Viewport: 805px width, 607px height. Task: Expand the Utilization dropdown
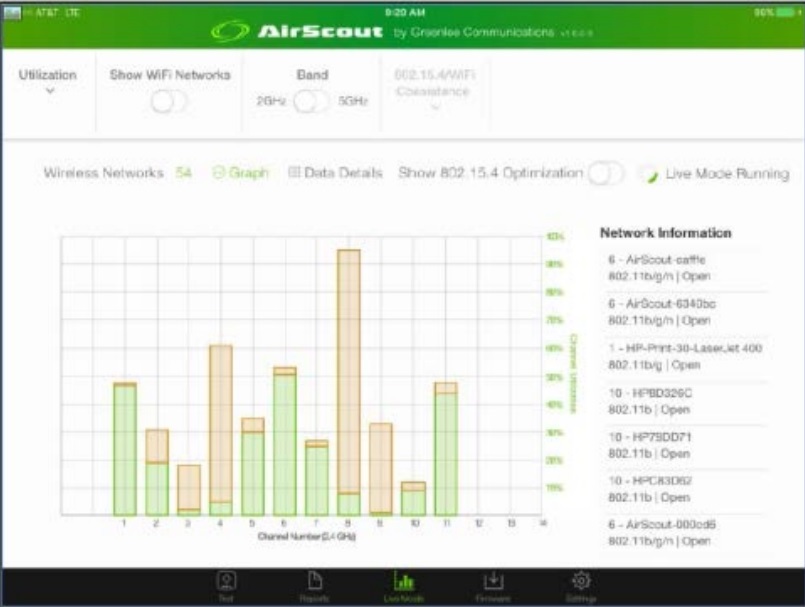click(48, 90)
